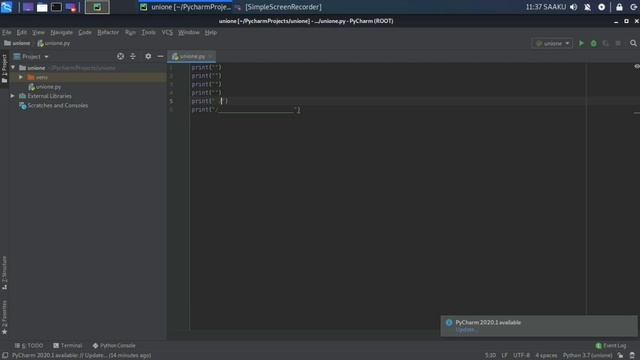The image size is (640, 360).
Task: Click the log out icon in top panel
Action: pyautogui.click(x=633, y=7)
